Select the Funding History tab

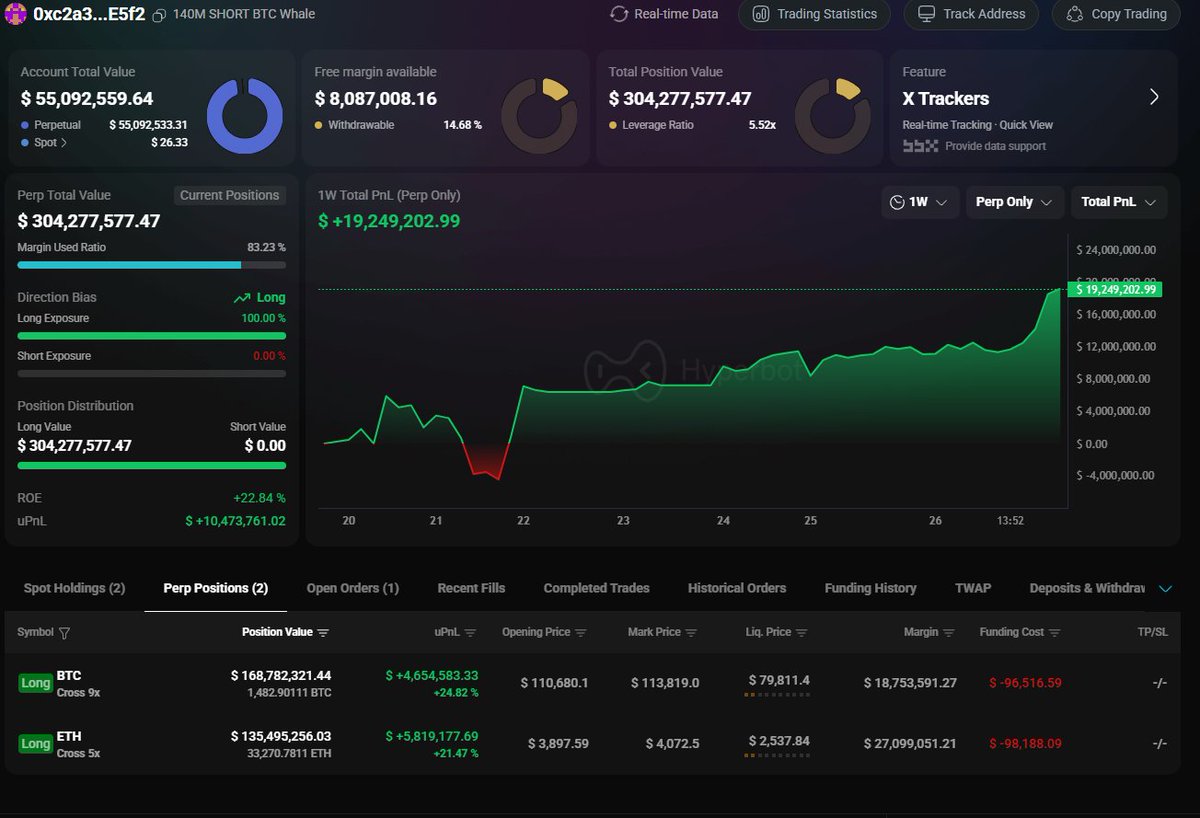coord(870,588)
